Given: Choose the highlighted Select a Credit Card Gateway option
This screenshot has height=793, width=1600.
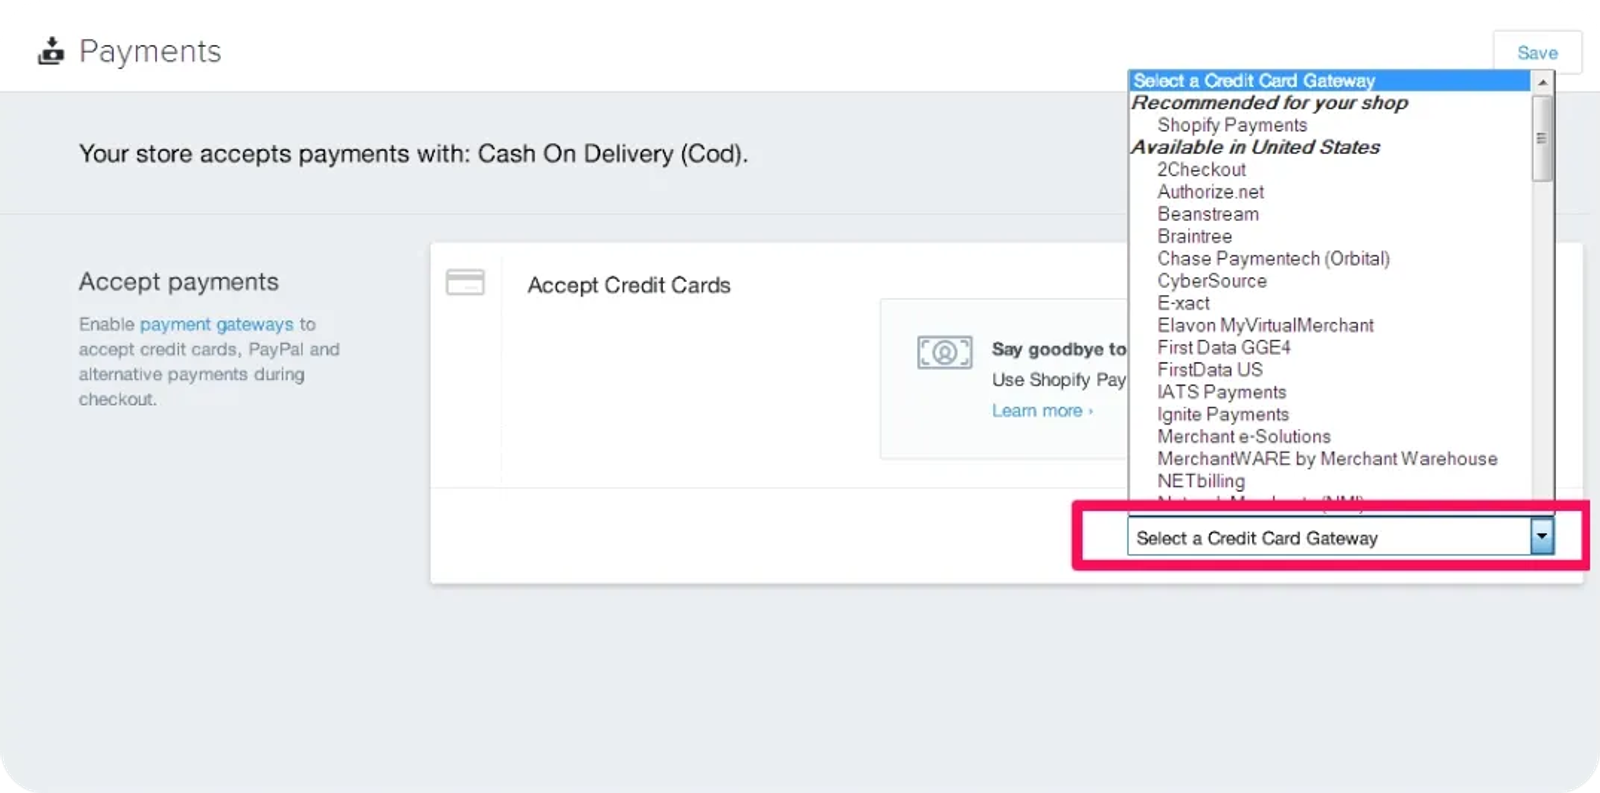Looking at the screenshot, I should (1329, 81).
